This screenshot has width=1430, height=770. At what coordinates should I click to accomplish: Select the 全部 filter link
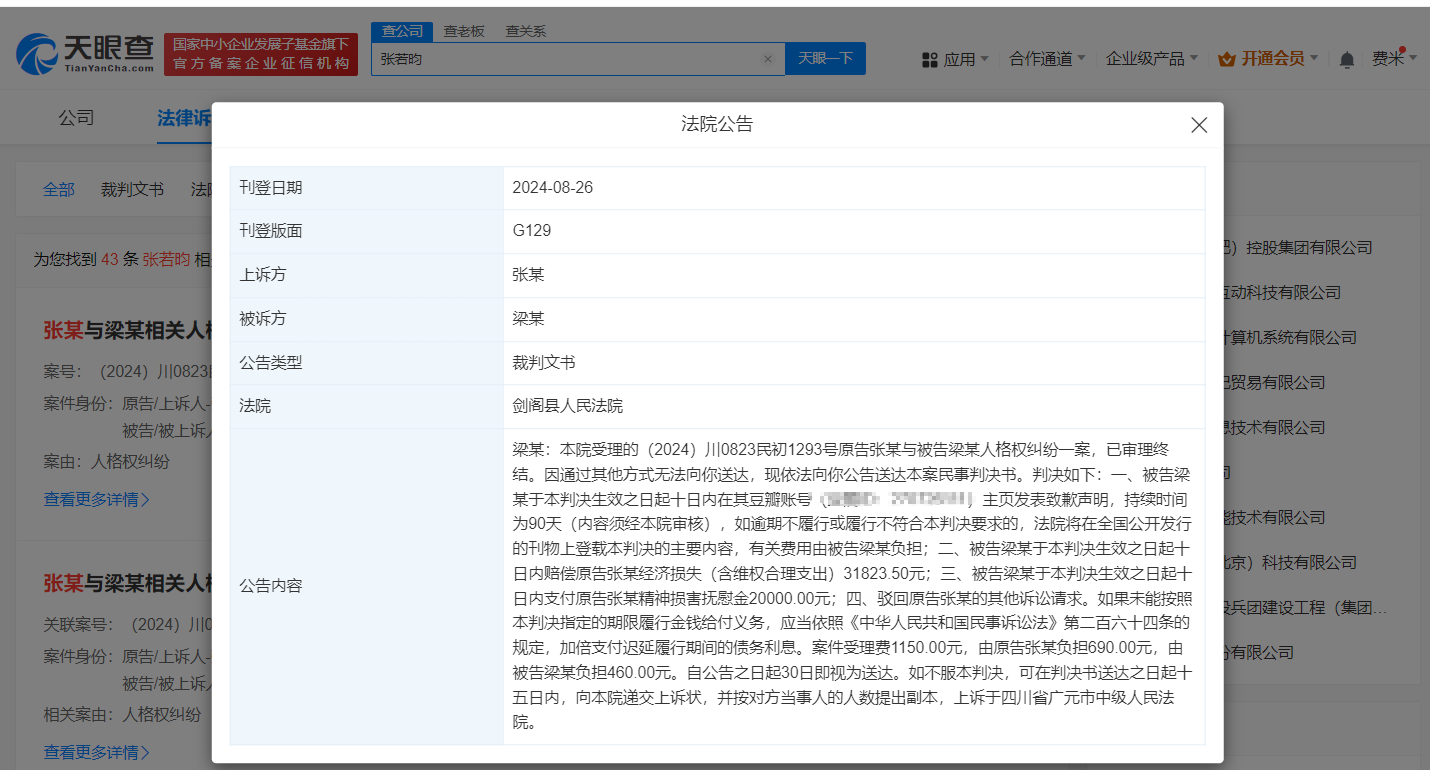[x=58, y=189]
